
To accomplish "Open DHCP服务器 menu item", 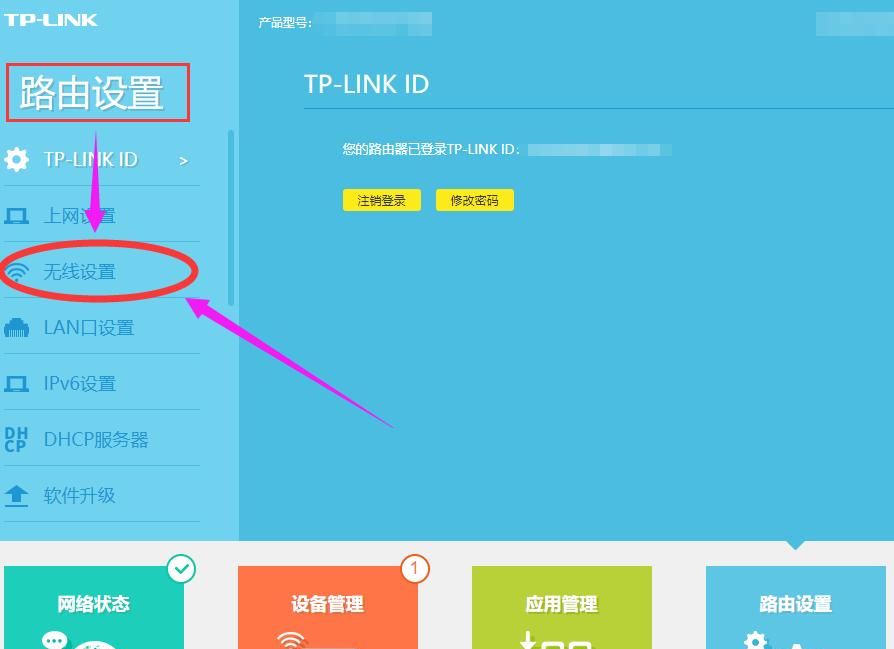I will [x=102, y=440].
